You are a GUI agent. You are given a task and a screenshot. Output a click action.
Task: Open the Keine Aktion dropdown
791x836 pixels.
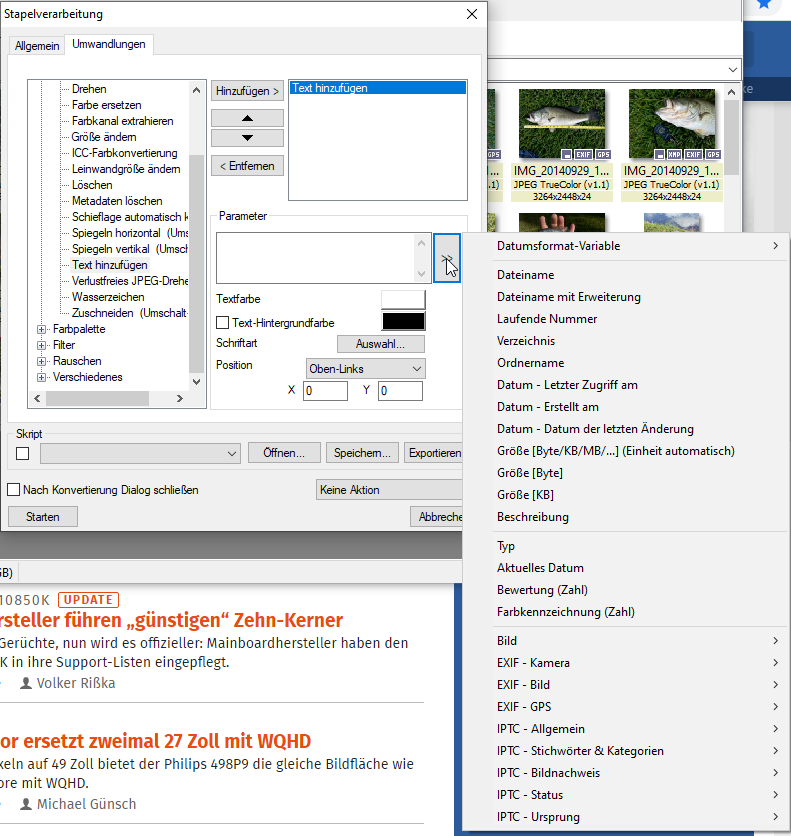(389, 489)
